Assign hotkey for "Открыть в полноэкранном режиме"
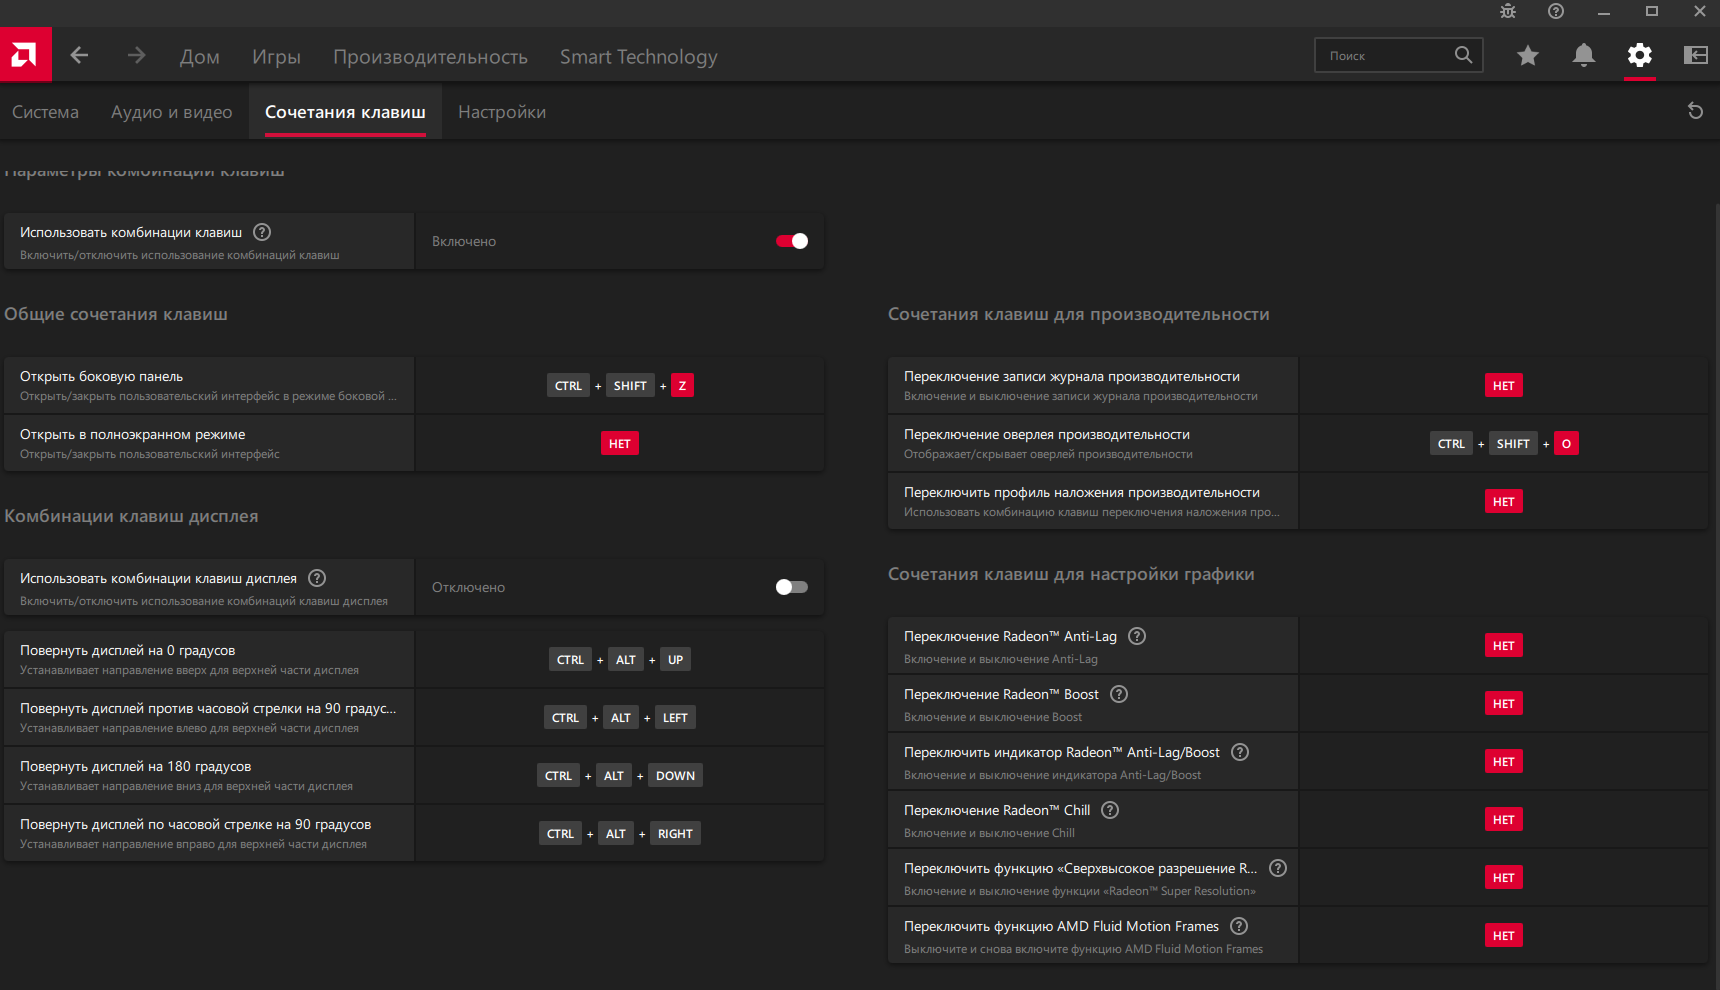 620,444
